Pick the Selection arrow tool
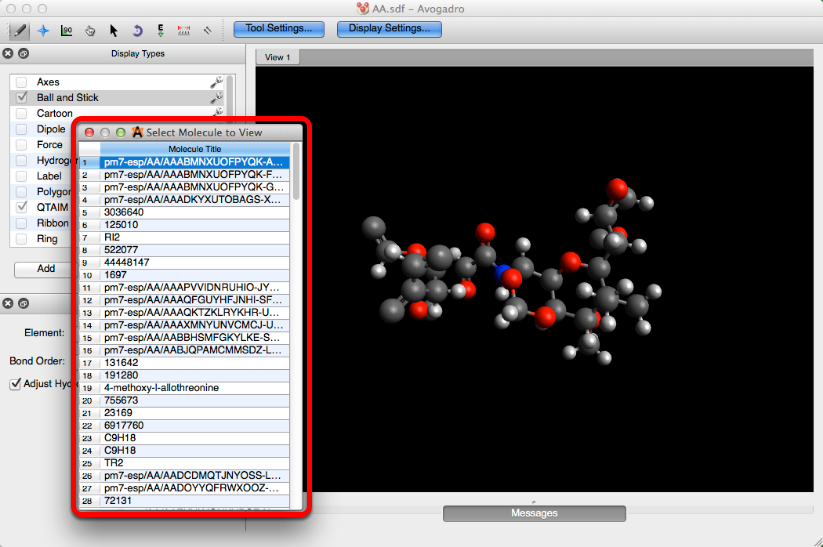Screen dimensions: 823x547 pos(114,30)
